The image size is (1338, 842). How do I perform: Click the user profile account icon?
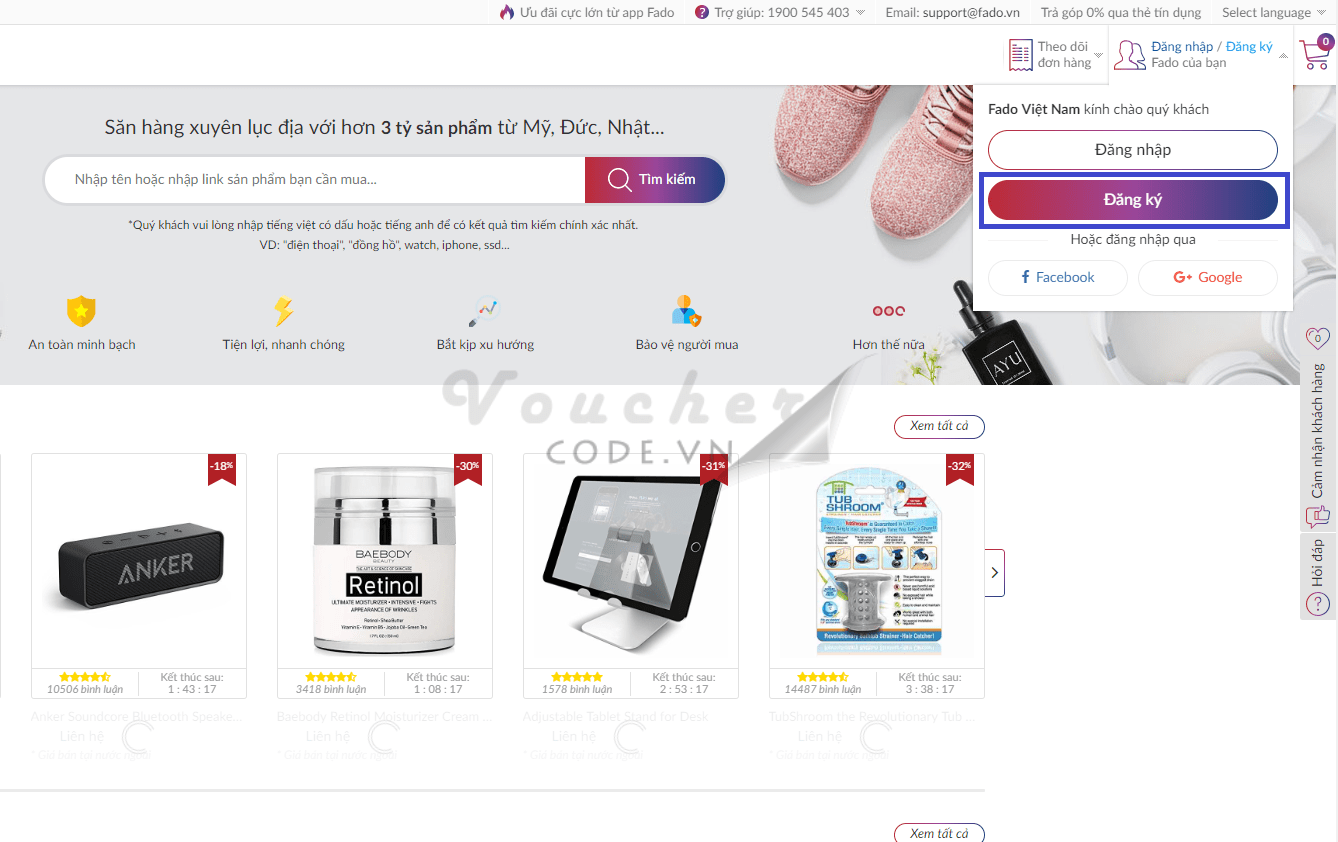tap(1129, 55)
